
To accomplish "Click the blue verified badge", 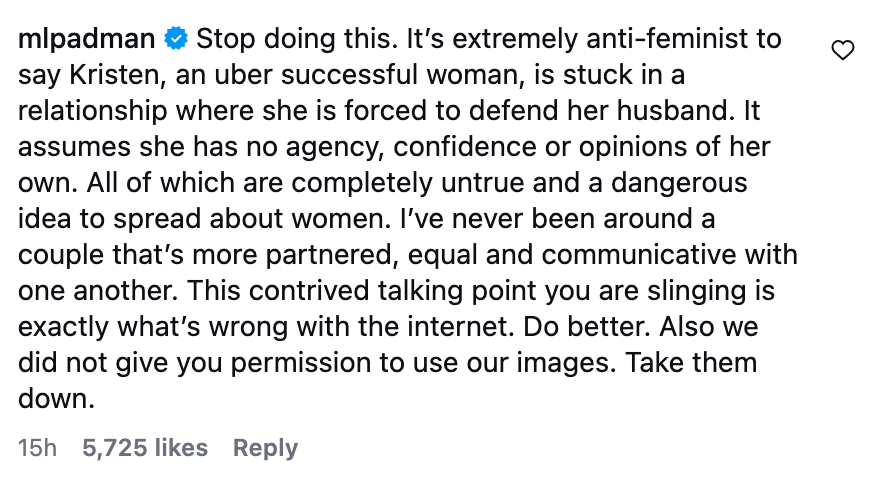I will pyautogui.click(x=175, y=41).
